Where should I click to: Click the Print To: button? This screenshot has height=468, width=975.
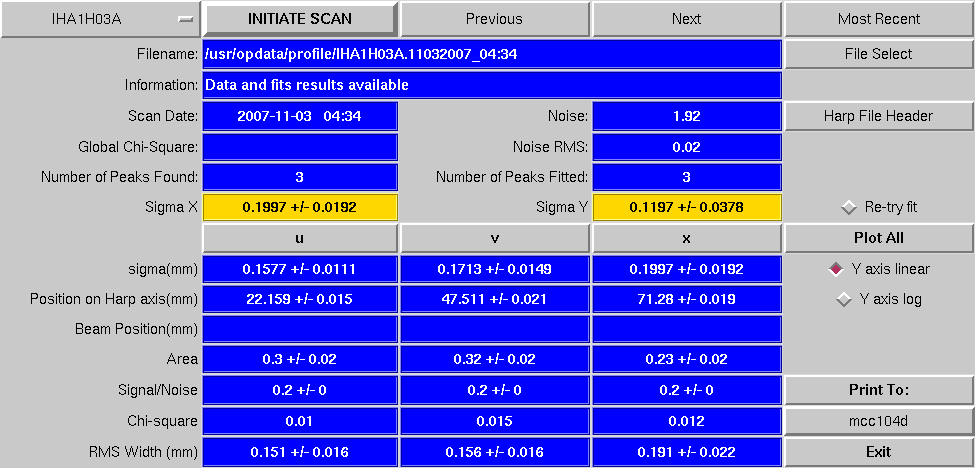879,390
